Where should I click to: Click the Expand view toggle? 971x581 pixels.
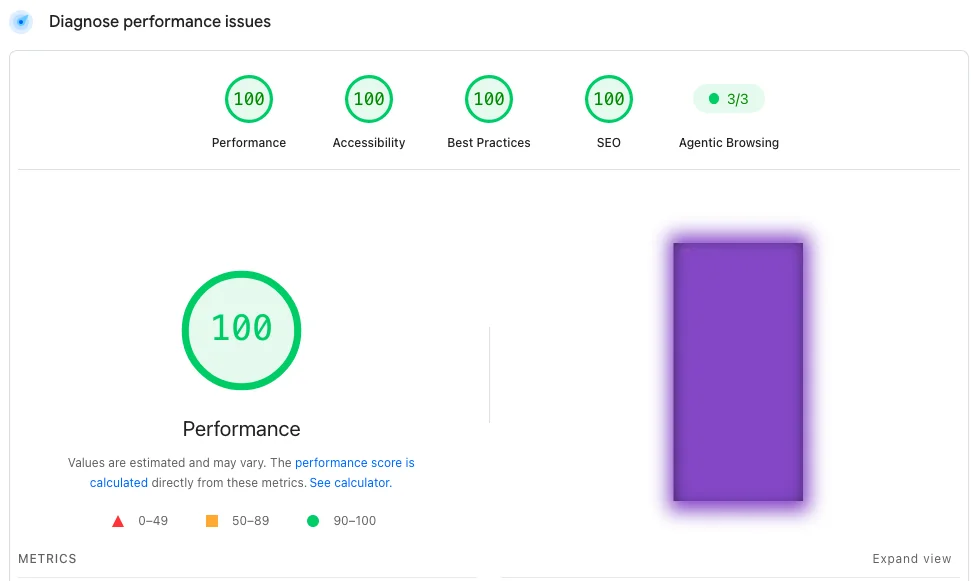pos(912,559)
